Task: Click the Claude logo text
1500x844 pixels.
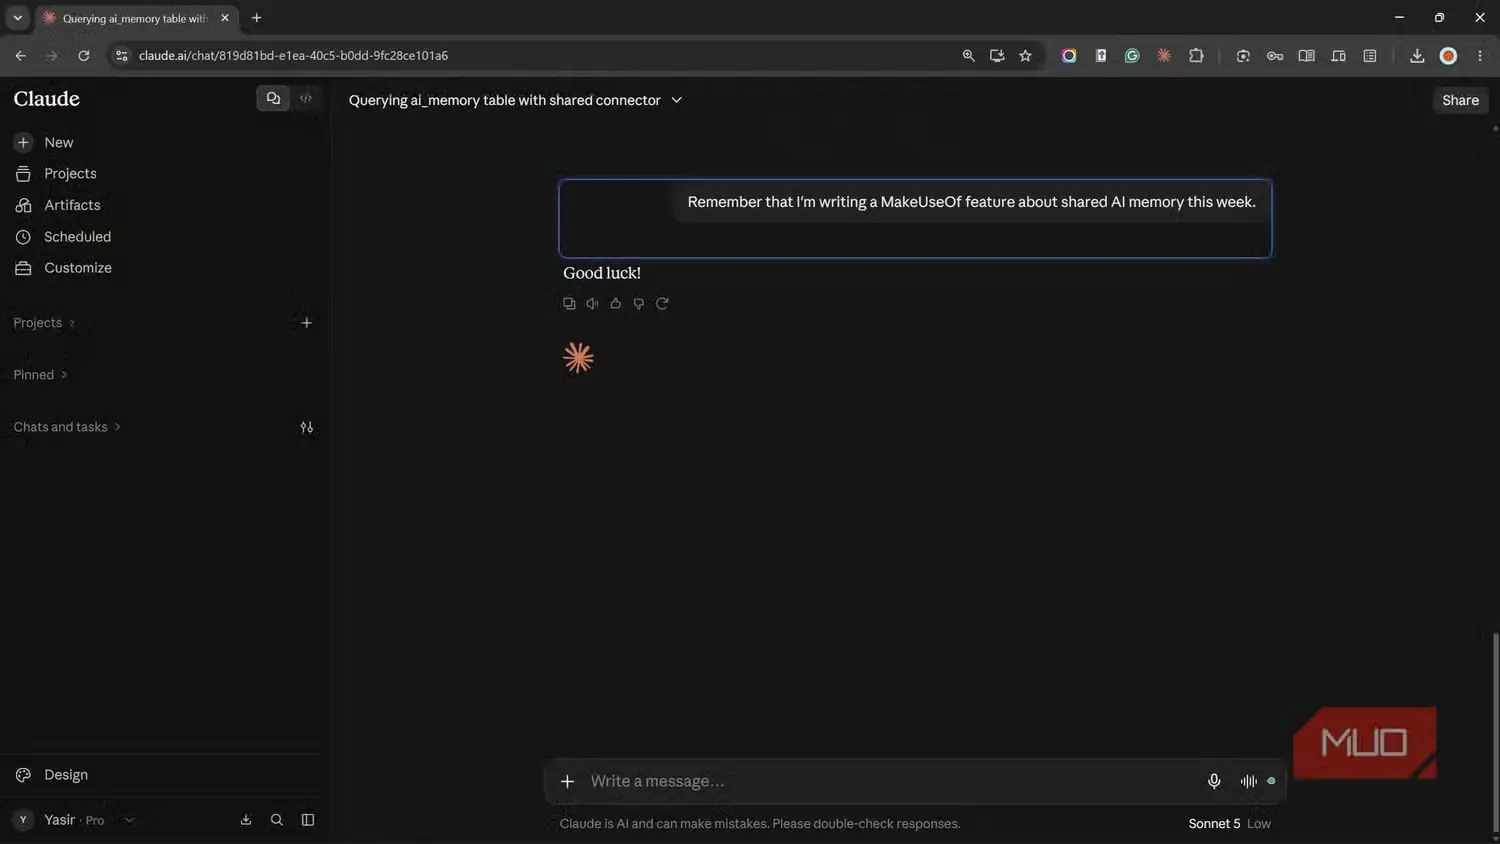Action: click(x=47, y=99)
